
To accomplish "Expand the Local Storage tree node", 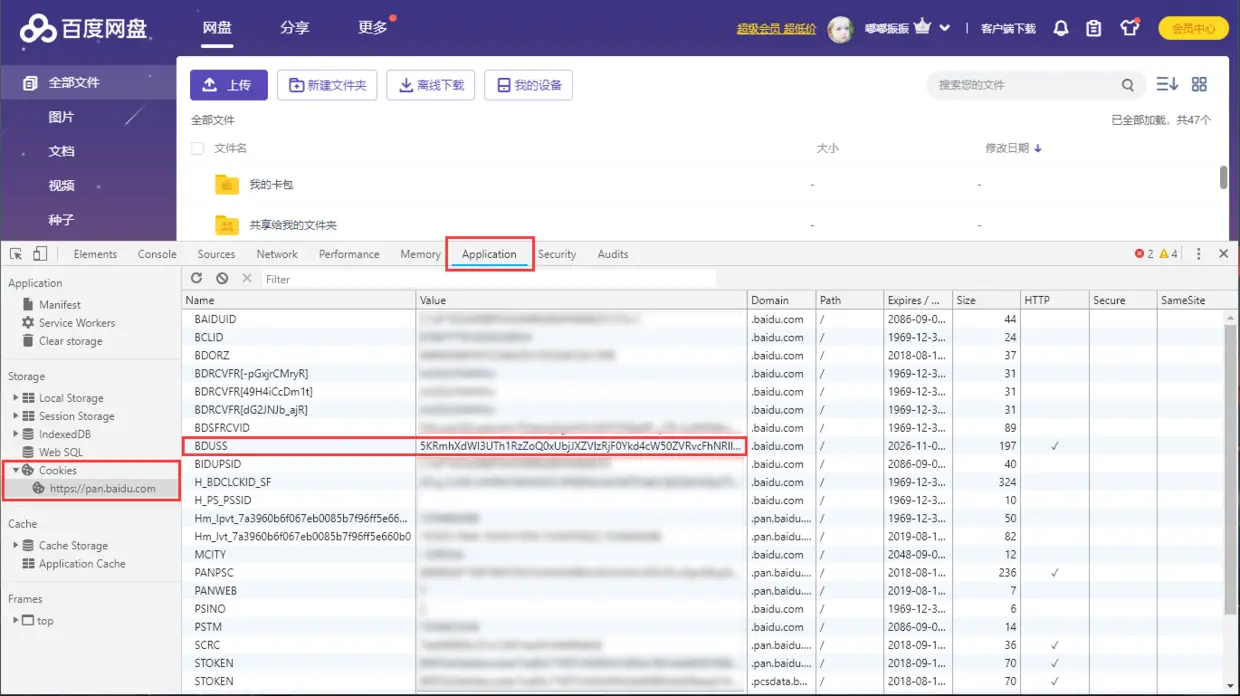I will (x=15, y=398).
